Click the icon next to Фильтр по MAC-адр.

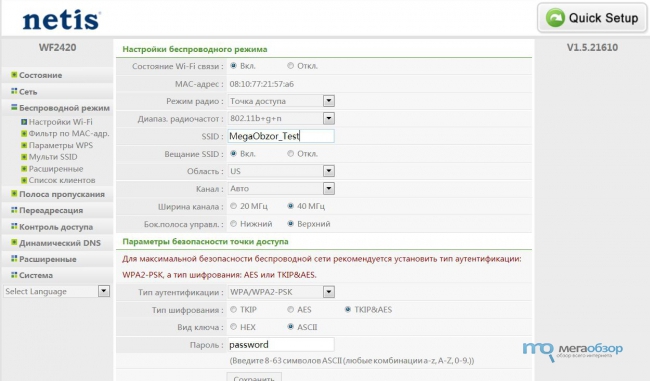pos(24,133)
